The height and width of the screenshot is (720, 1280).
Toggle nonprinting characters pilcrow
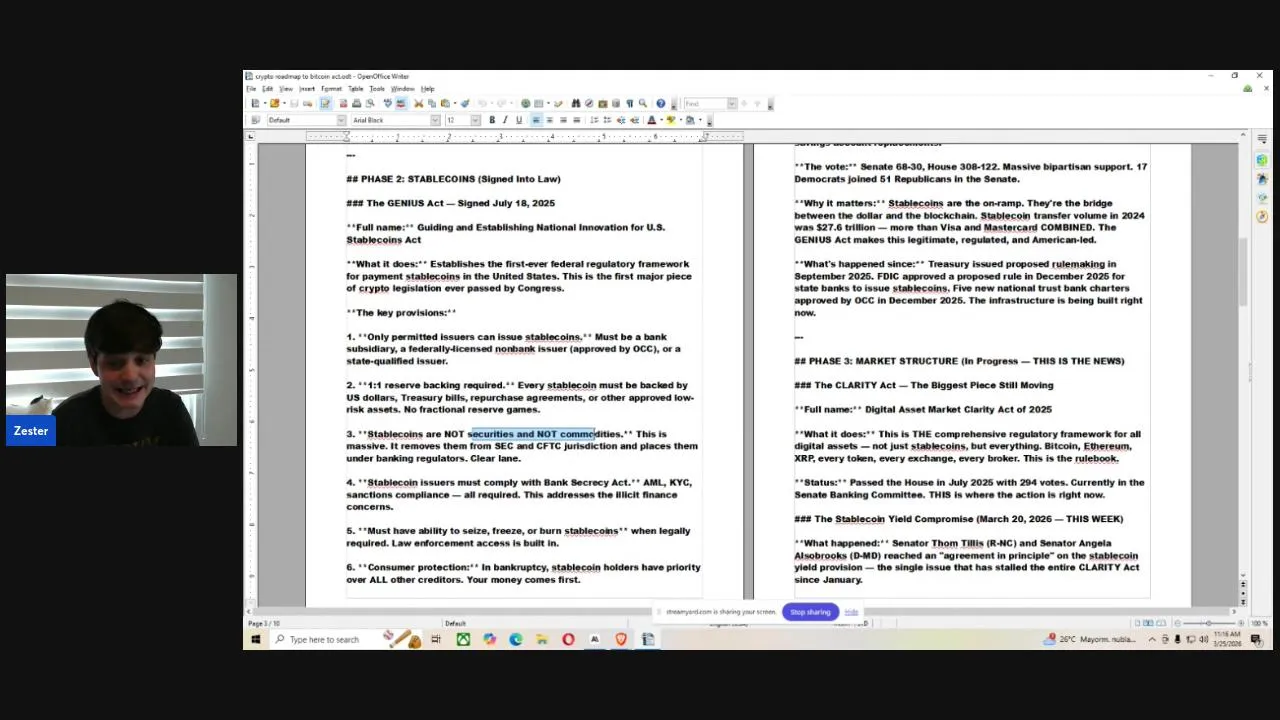630,103
